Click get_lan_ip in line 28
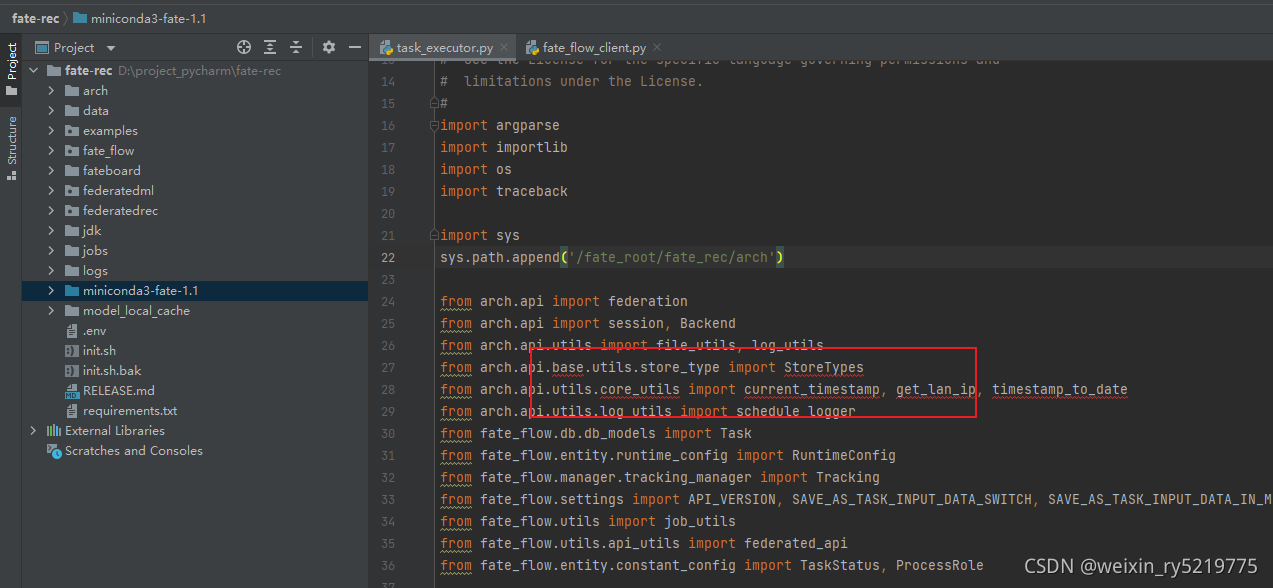The height and width of the screenshot is (588, 1273). point(936,390)
